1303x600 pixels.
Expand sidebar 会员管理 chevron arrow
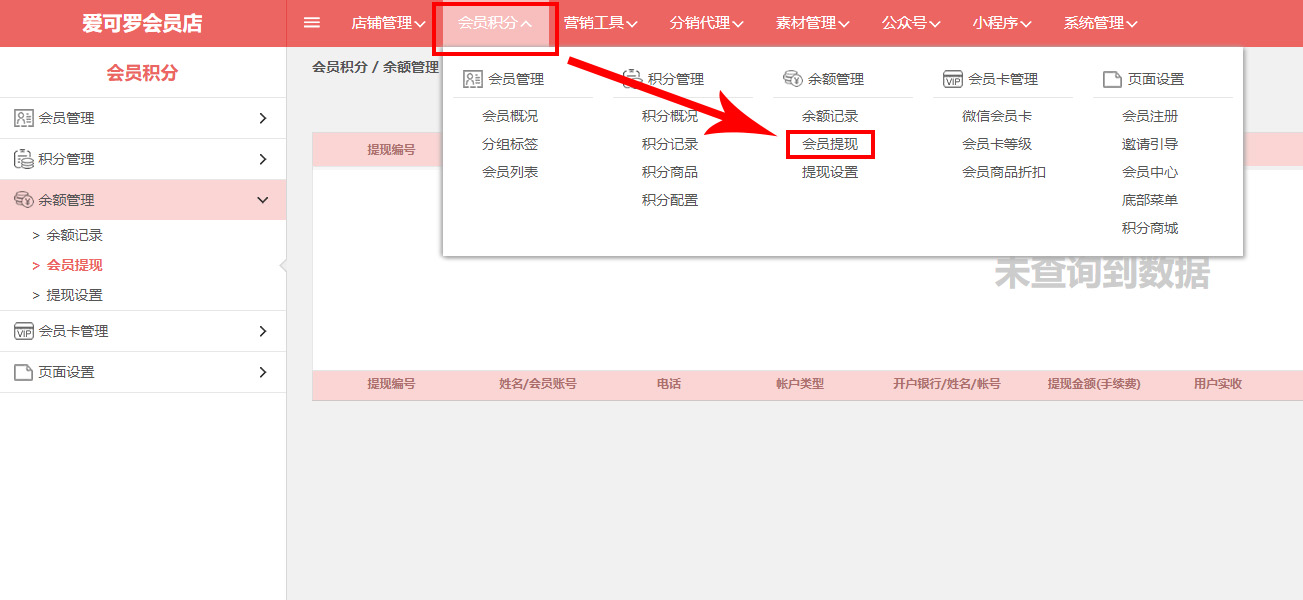(263, 118)
